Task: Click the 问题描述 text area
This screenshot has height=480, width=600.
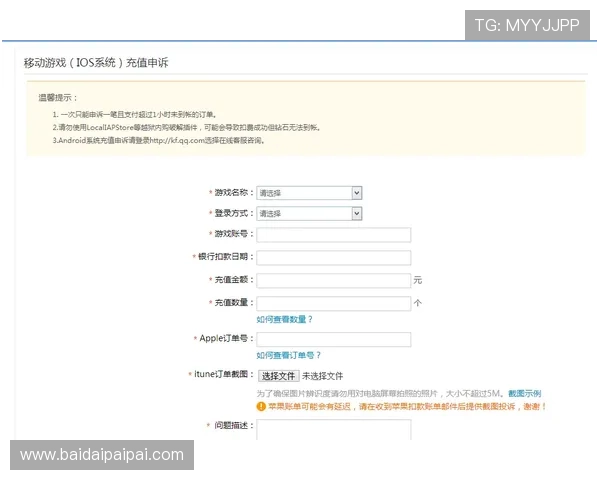Action: tap(334, 430)
